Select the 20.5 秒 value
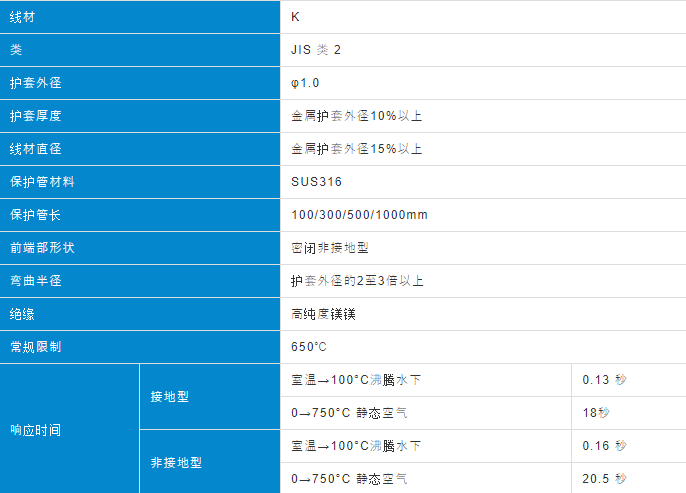This screenshot has height=493, width=686. click(x=604, y=478)
